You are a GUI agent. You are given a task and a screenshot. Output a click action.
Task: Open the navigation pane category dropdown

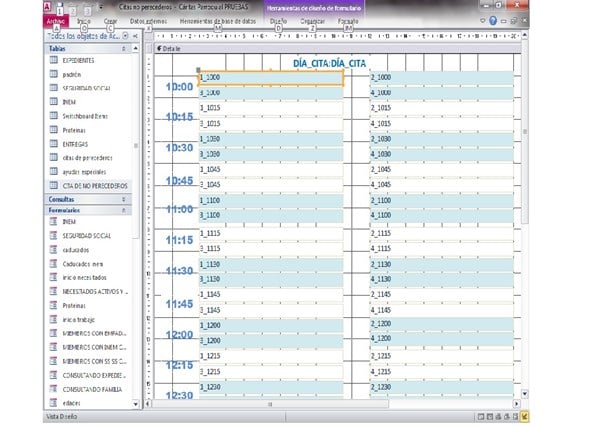(x=124, y=35)
